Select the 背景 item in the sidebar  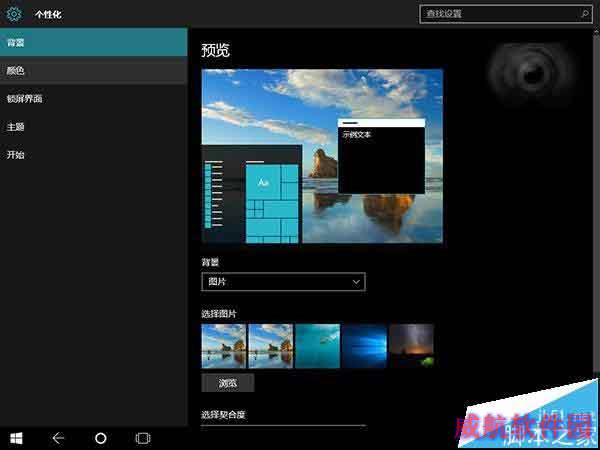coord(93,43)
